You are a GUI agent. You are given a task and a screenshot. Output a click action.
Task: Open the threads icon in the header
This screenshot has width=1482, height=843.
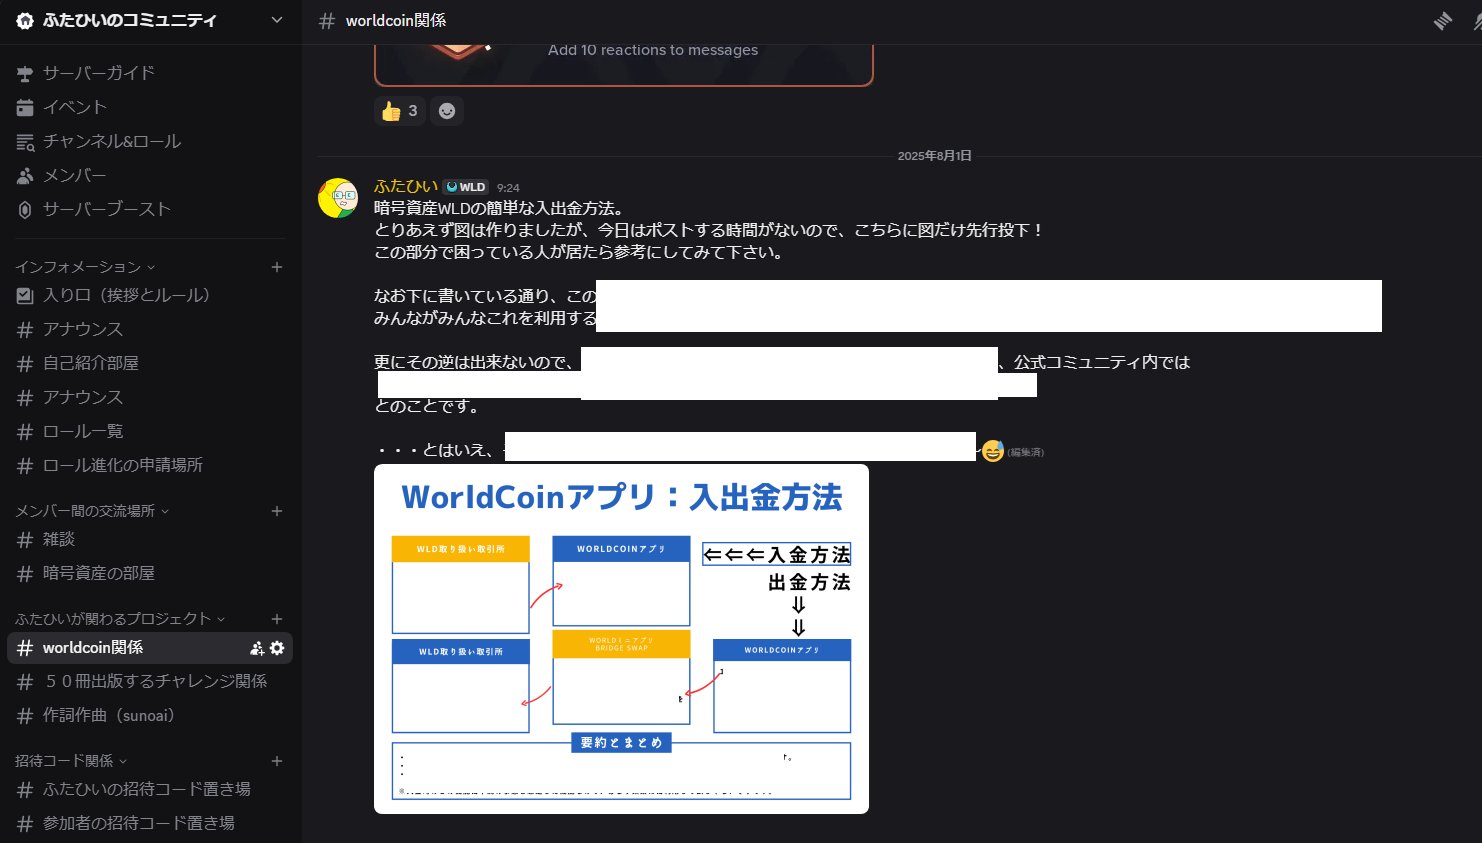click(1442, 20)
